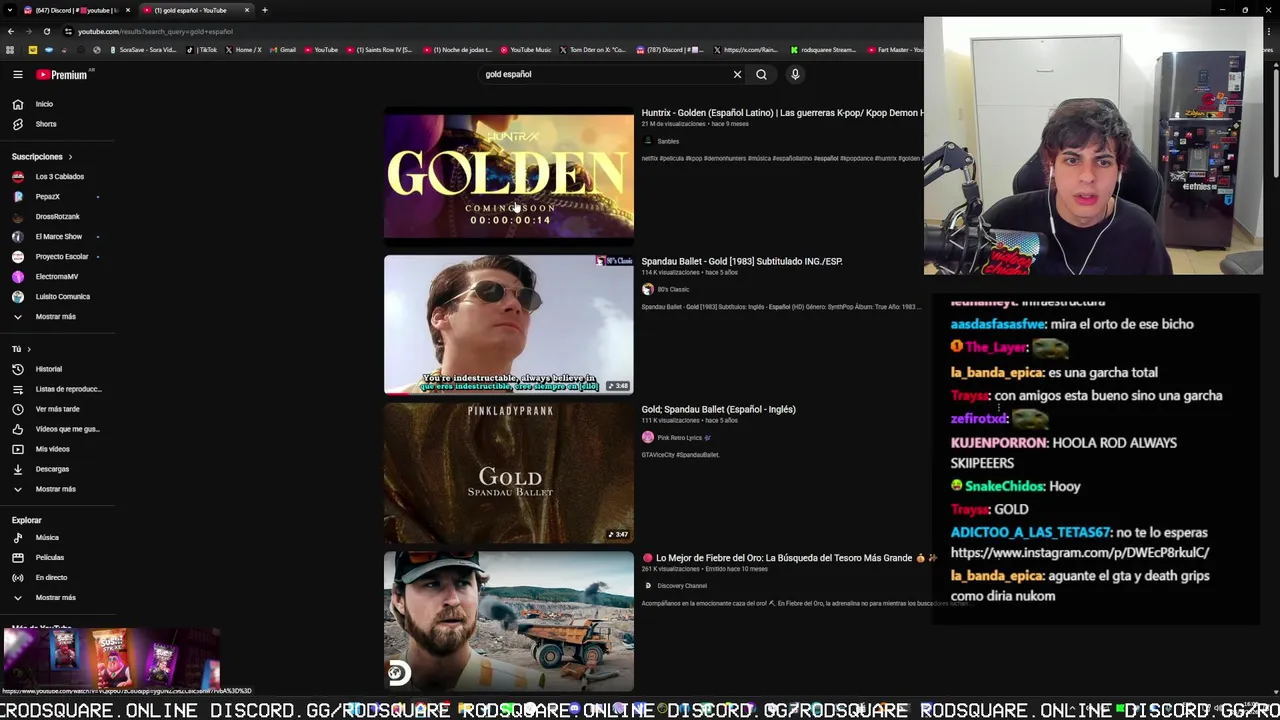Open Música under Explorar

pos(47,538)
